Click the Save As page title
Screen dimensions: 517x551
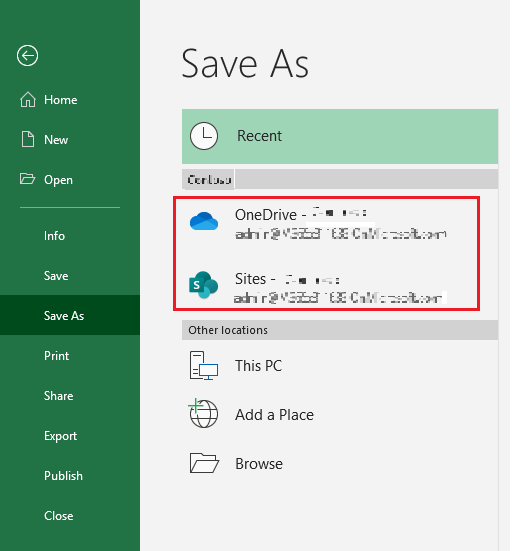coord(245,64)
